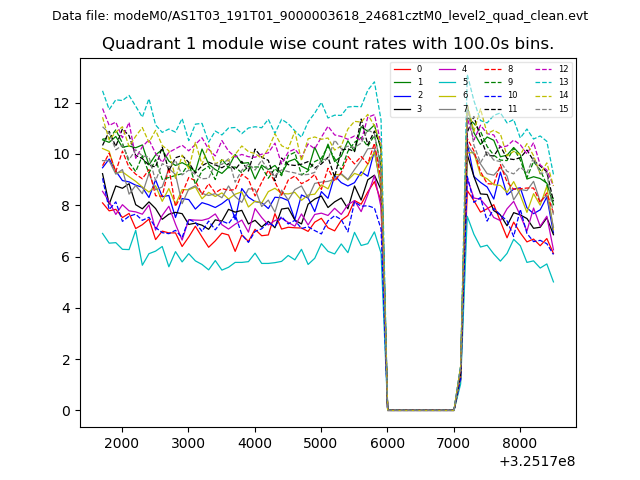Click the y-axis tick label 0
This screenshot has height=480, width=640.
click(x=65, y=411)
